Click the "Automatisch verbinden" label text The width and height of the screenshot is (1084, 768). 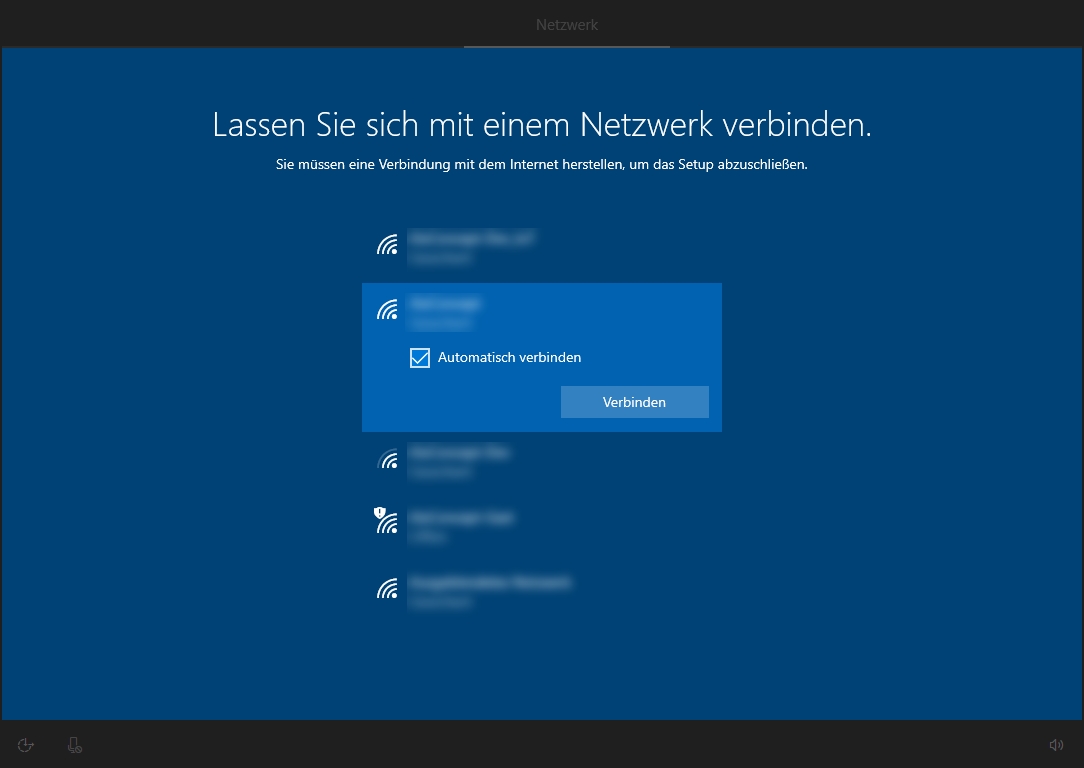(x=509, y=358)
